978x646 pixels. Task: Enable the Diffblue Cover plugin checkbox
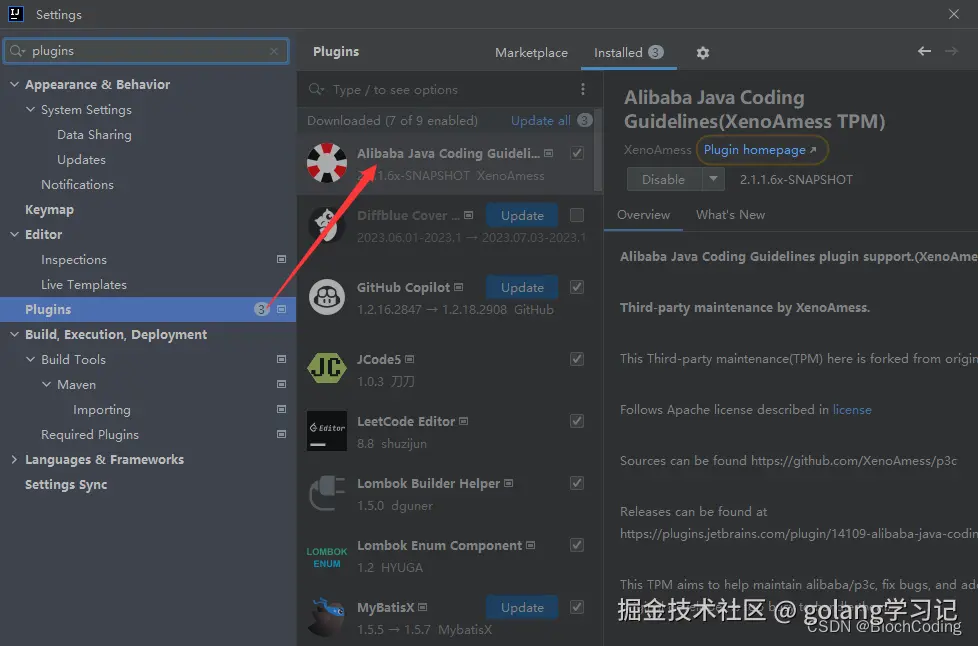(577, 215)
